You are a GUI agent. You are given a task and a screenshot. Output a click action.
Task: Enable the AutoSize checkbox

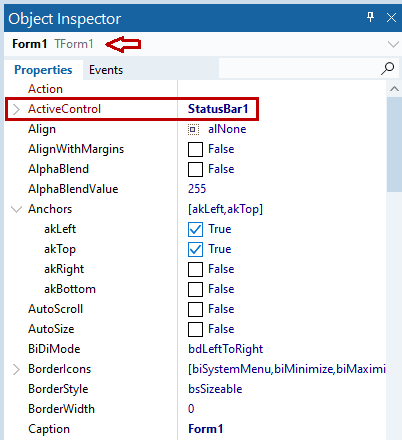click(x=195, y=329)
